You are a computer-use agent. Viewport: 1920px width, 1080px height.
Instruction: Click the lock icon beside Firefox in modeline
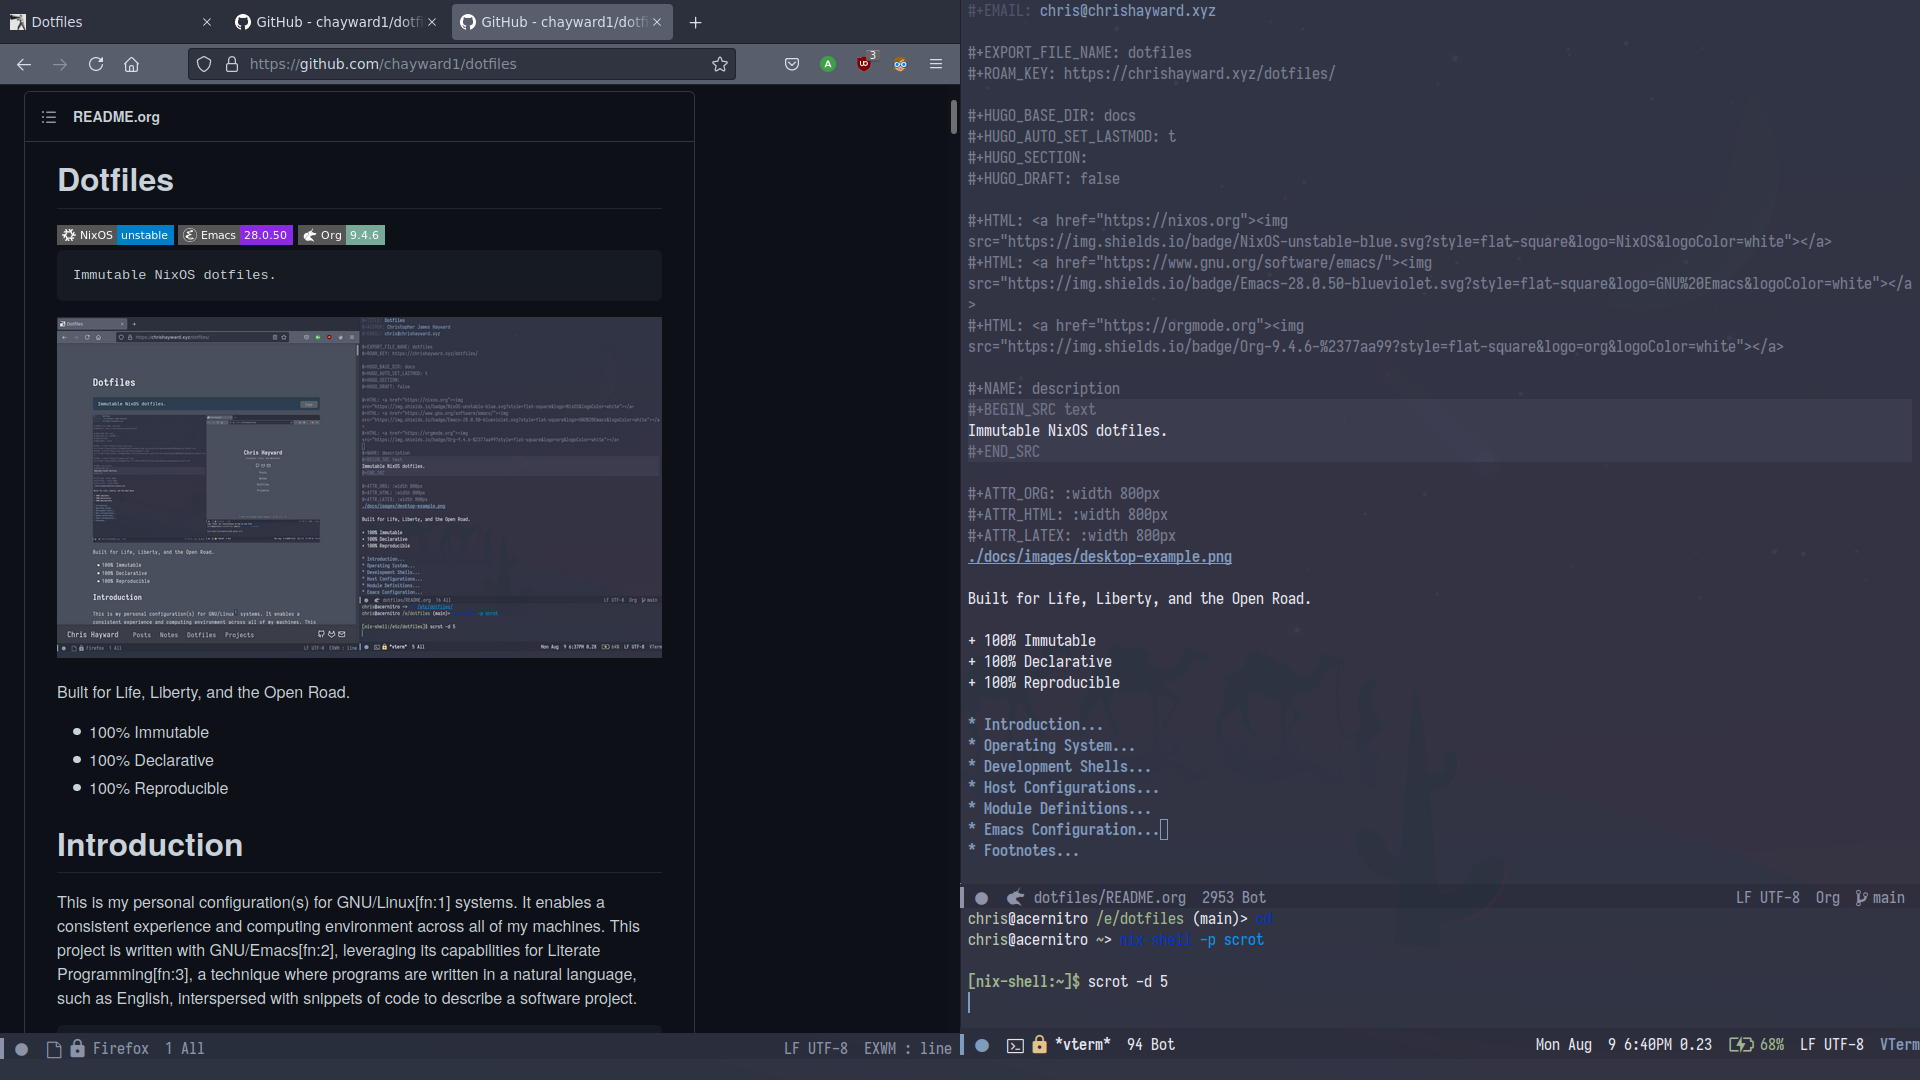tap(77, 1048)
